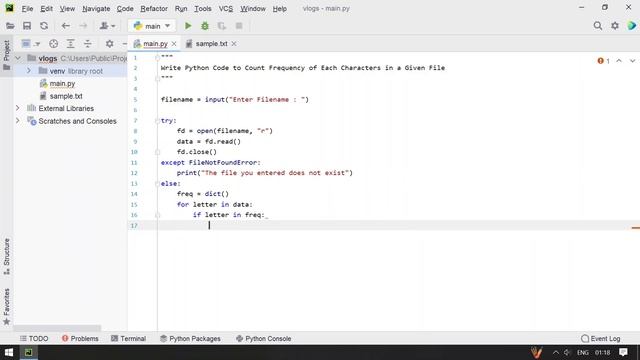This screenshot has height=360, width=640.
Task: Click the Search Everywhere magnifier icon
Action: pyautogui.click(x=598, y=26)
